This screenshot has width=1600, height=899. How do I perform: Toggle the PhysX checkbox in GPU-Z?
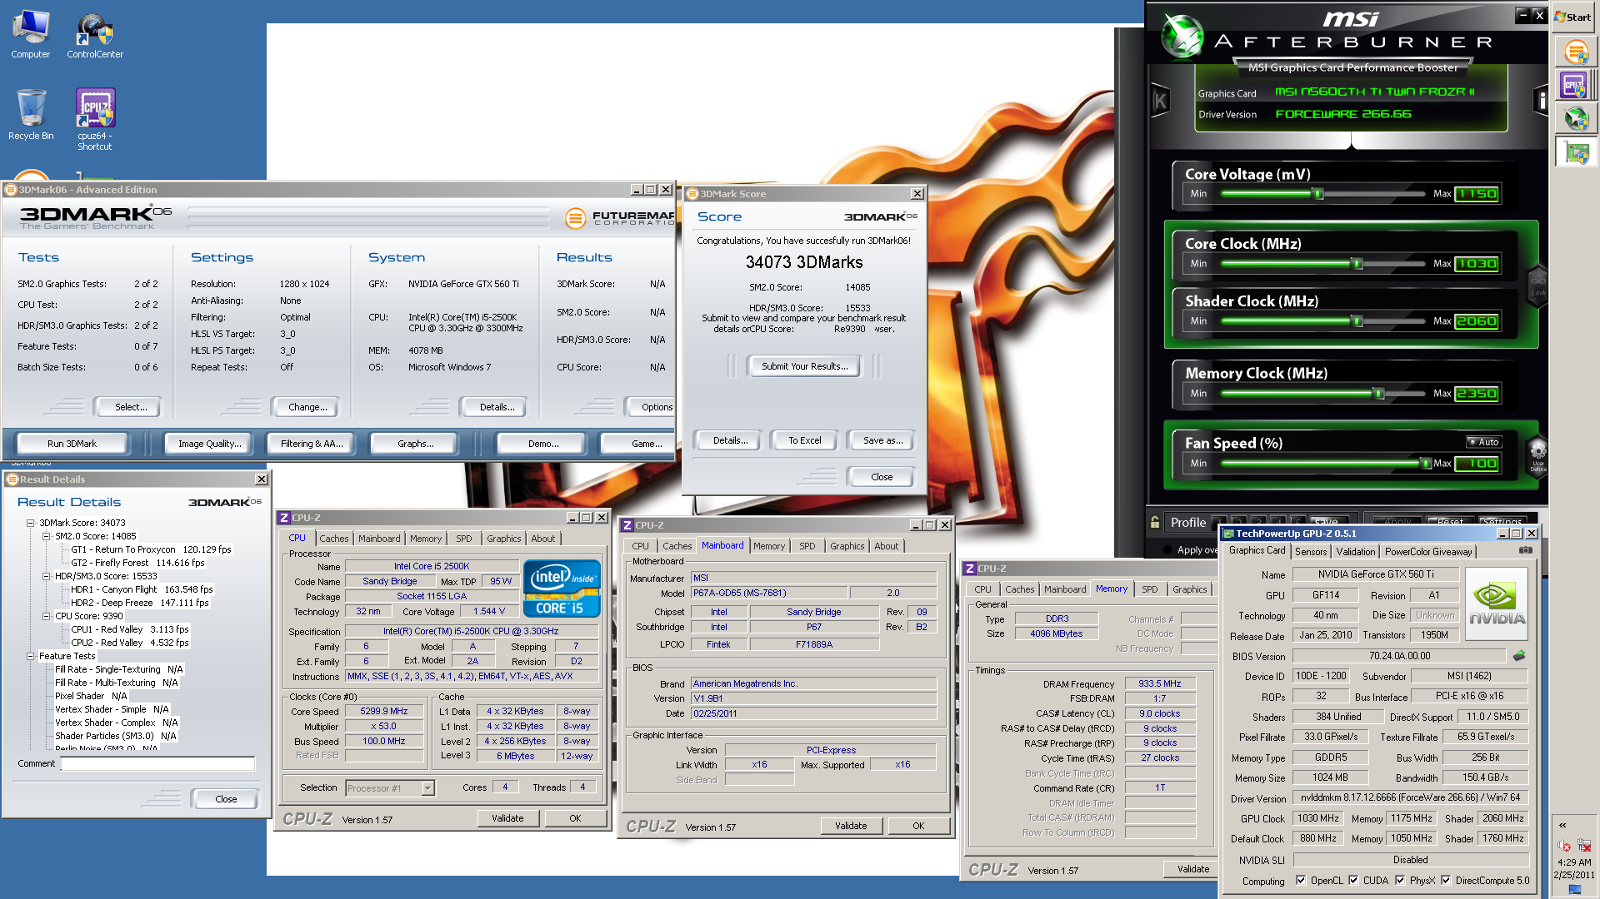click(x=1400, y=880)
